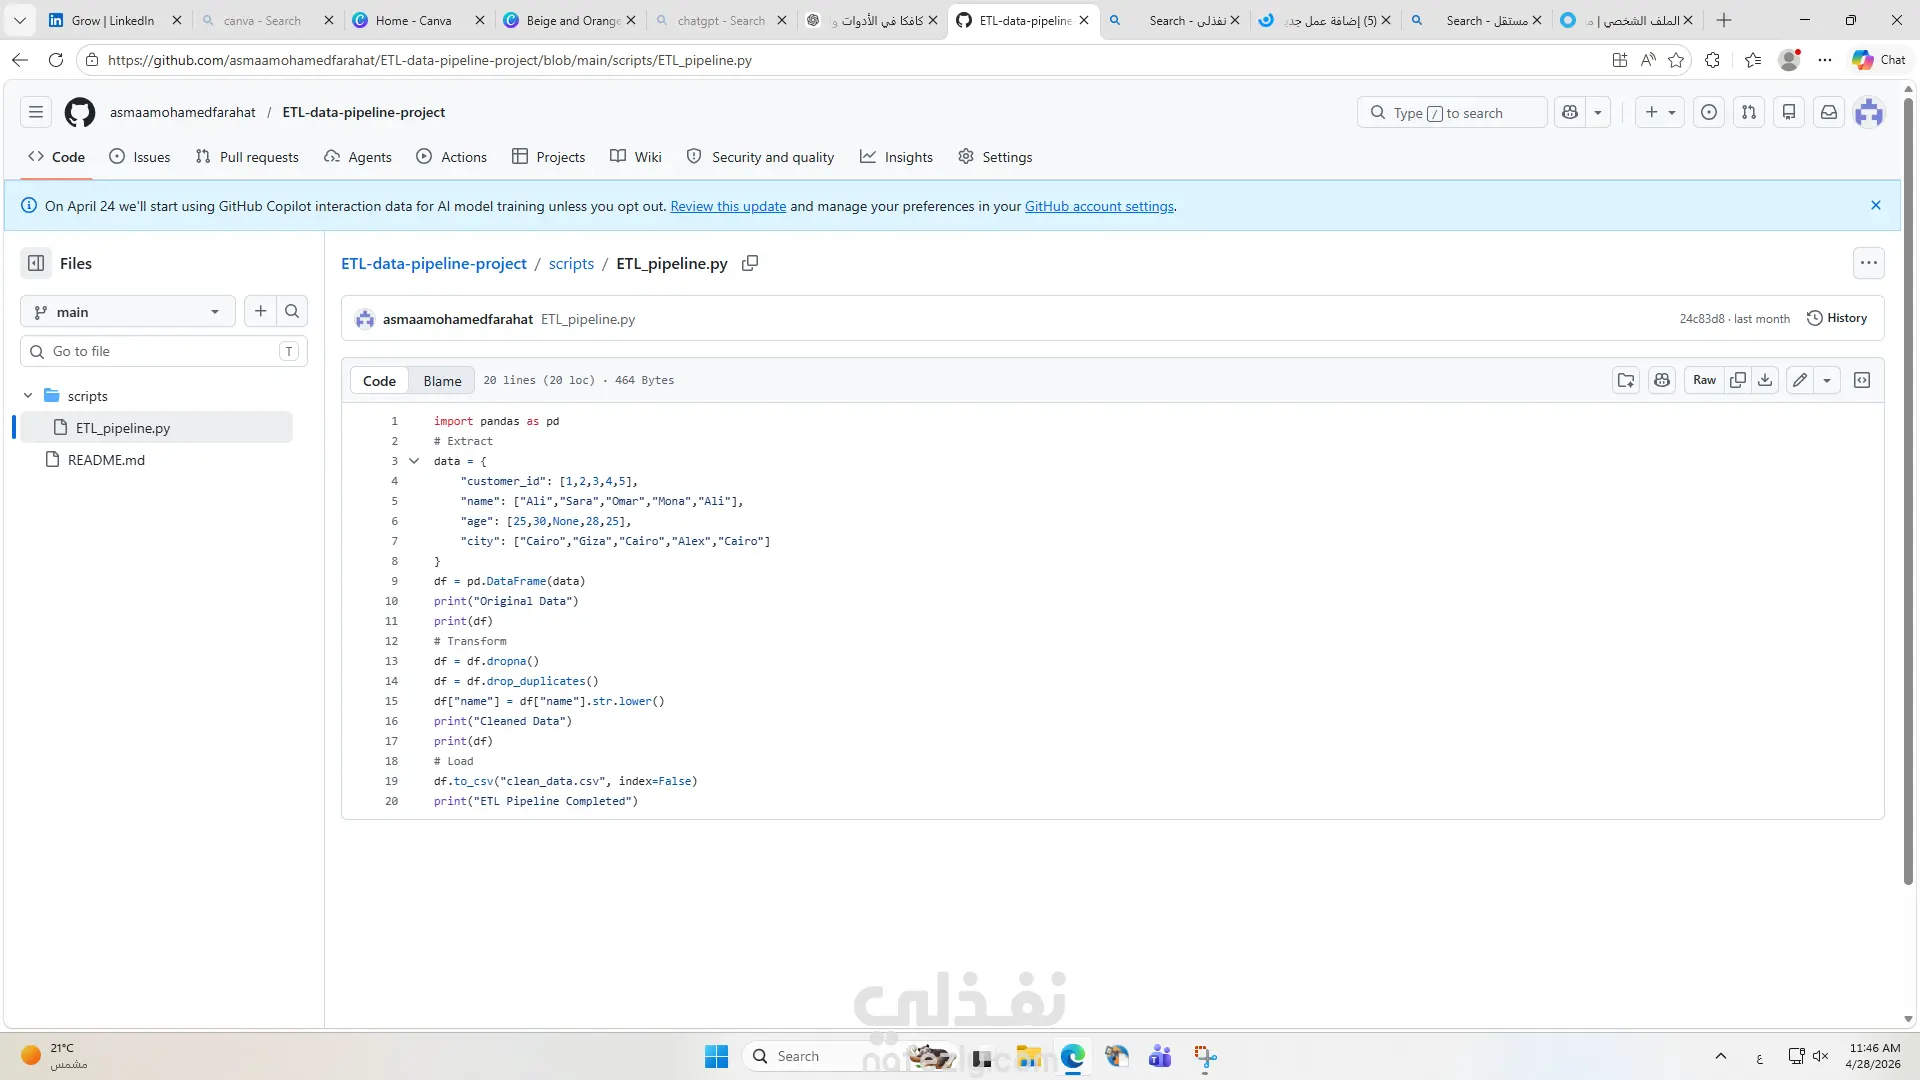The image size is (1920, 1080).
Task: Open the repository Settings tab
Action: pyautogui.click(x=995, y=157)
